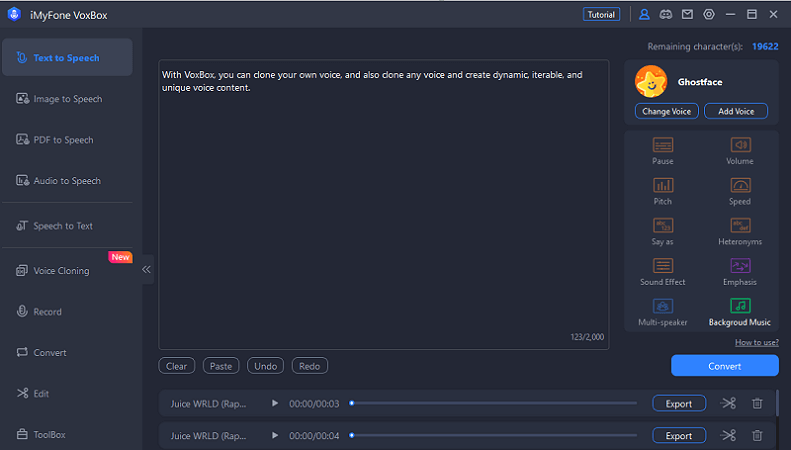Delete the 00:04 clip via trash icon
791x450 pixels.
tap(757, 435)
